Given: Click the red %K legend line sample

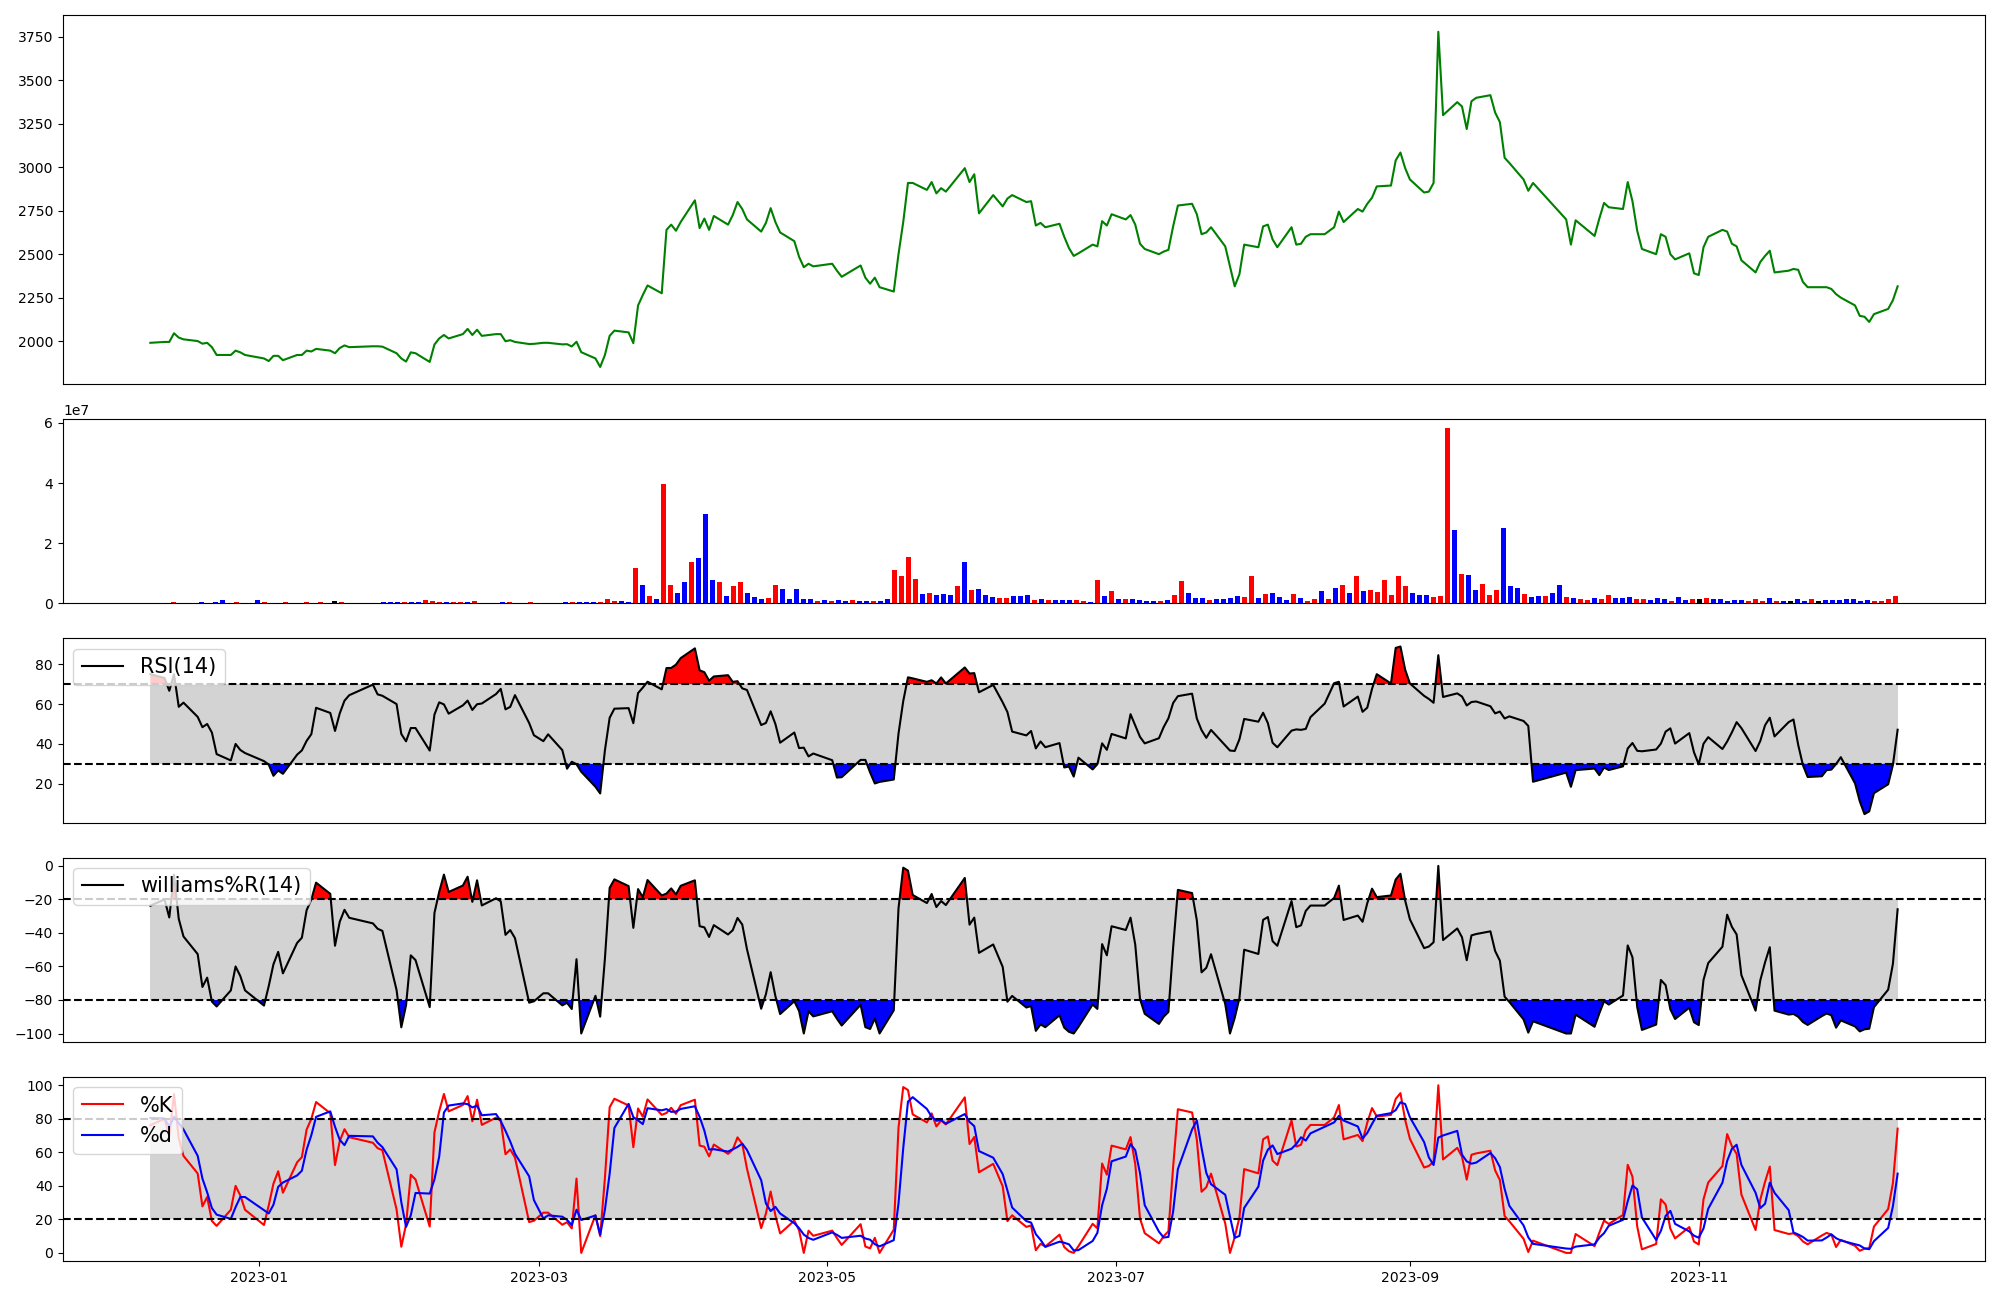Looking at the screenshot, I should point(103,1105).
